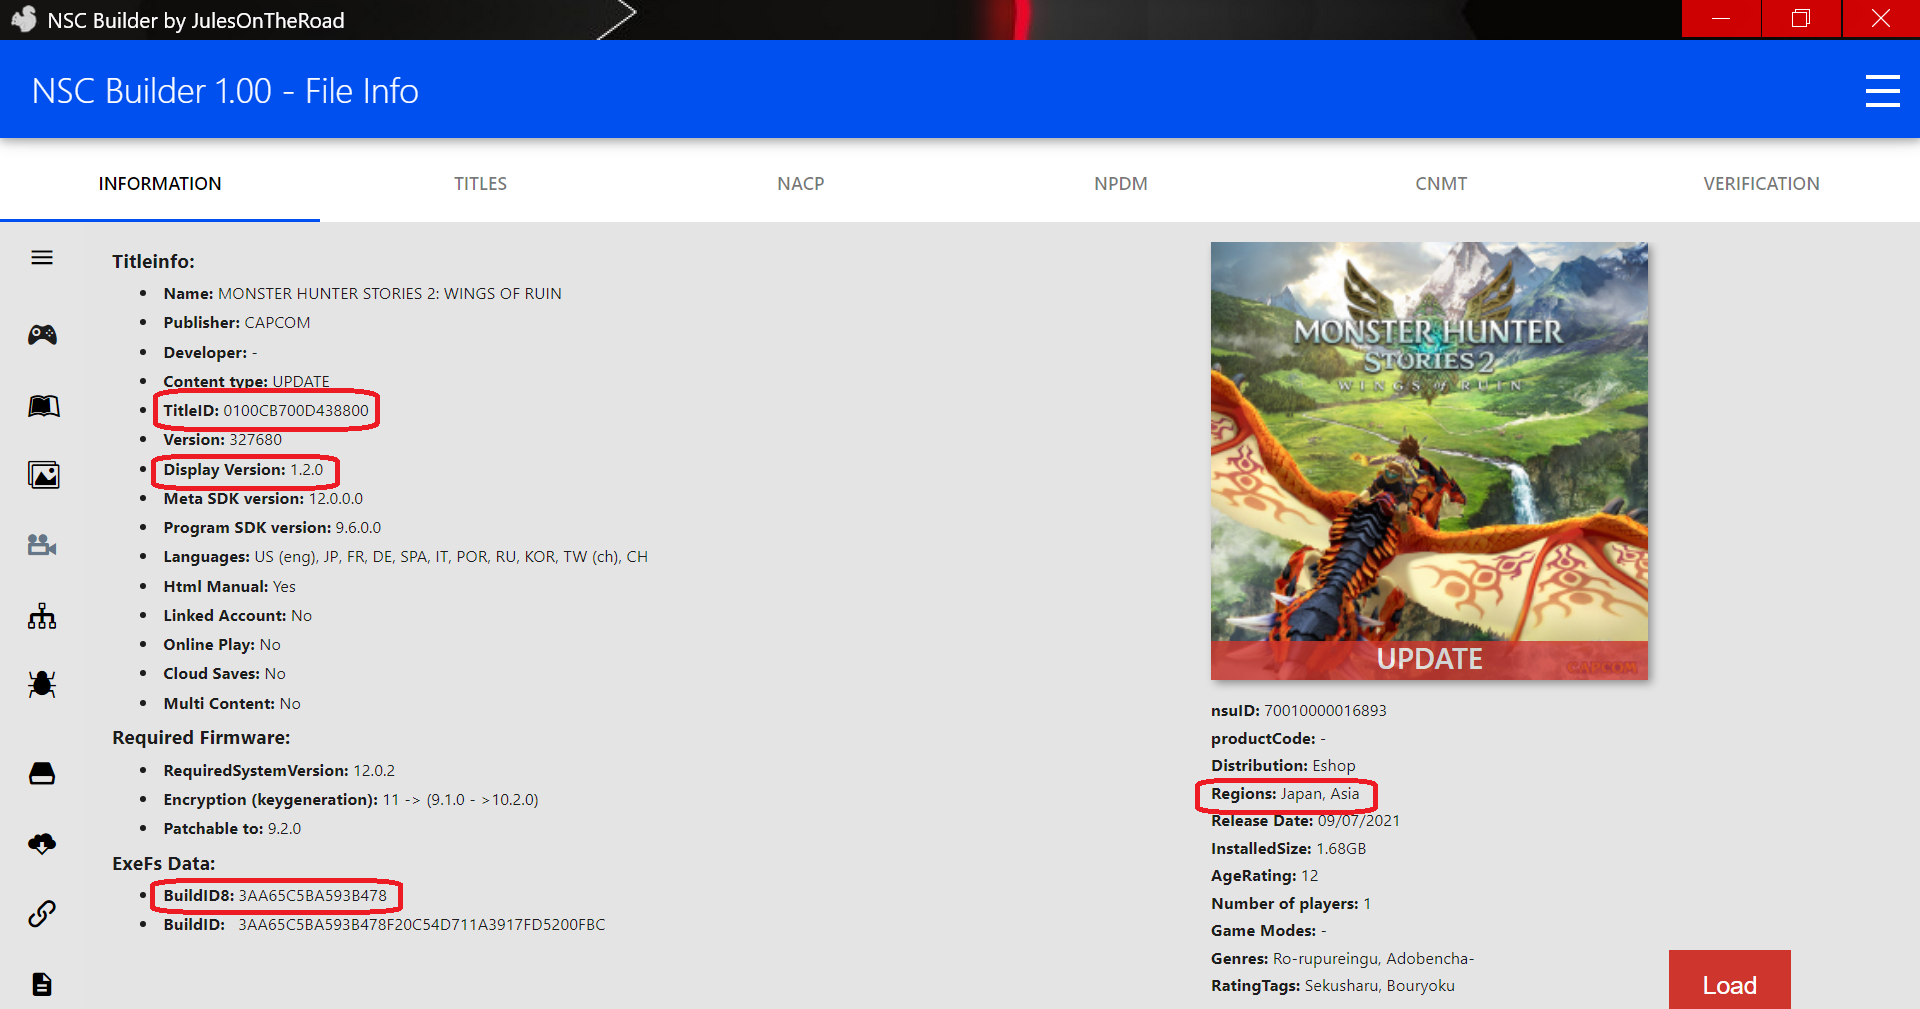Viewport: 1920px width, 1009px height.
Task: Switch to the CNMT tab
Action: pyautogui.click(x=1441, y=184)
